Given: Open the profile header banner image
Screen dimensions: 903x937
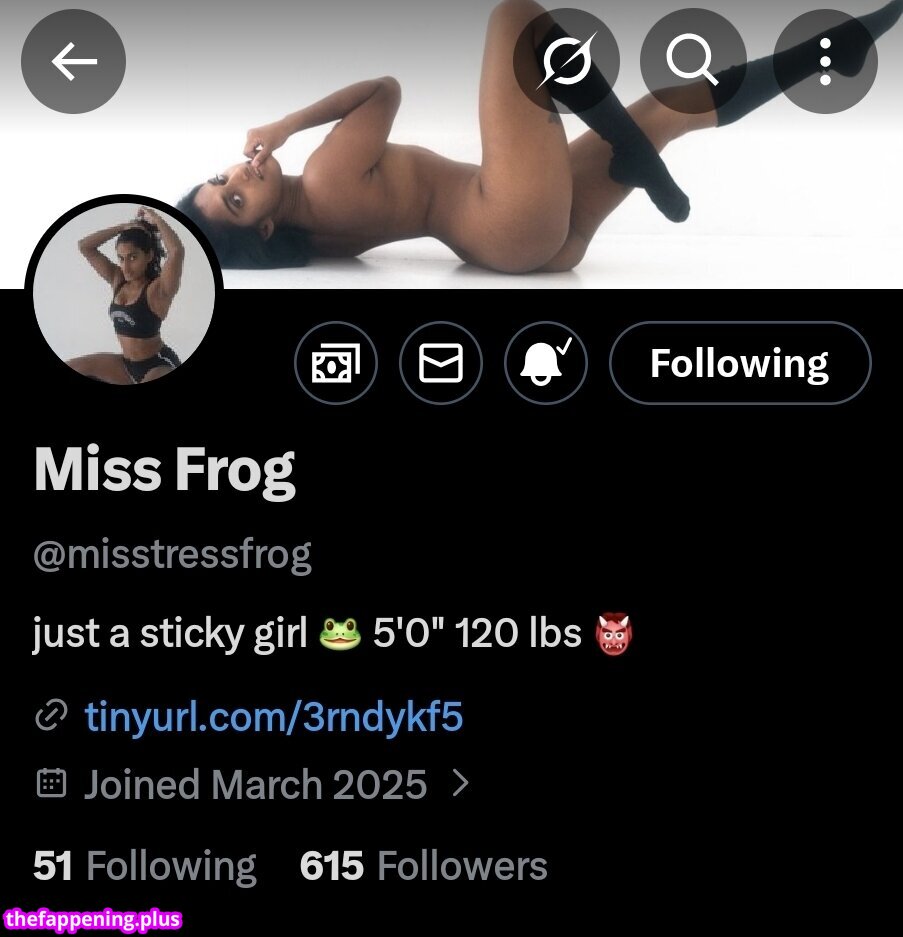Looking at the screenshot, I should pyautogui.click(x=451, y=144).
